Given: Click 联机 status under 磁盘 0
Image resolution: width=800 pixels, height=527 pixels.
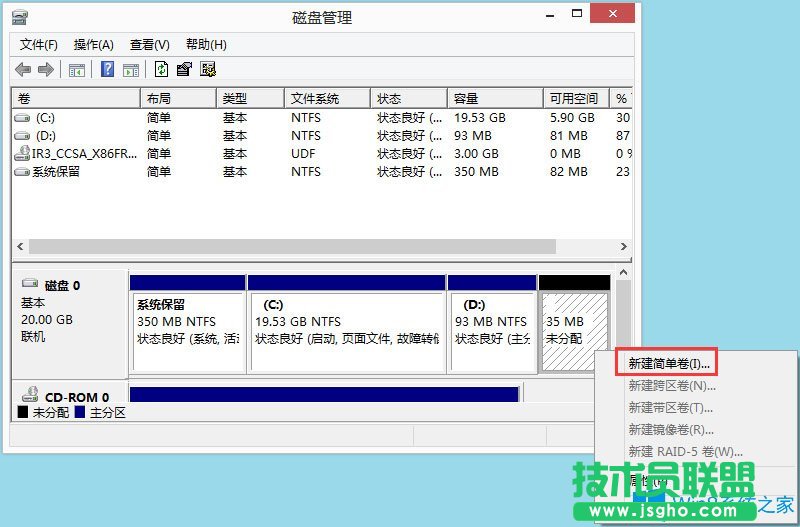Looking at the screenshot, I should pos(33,337).
